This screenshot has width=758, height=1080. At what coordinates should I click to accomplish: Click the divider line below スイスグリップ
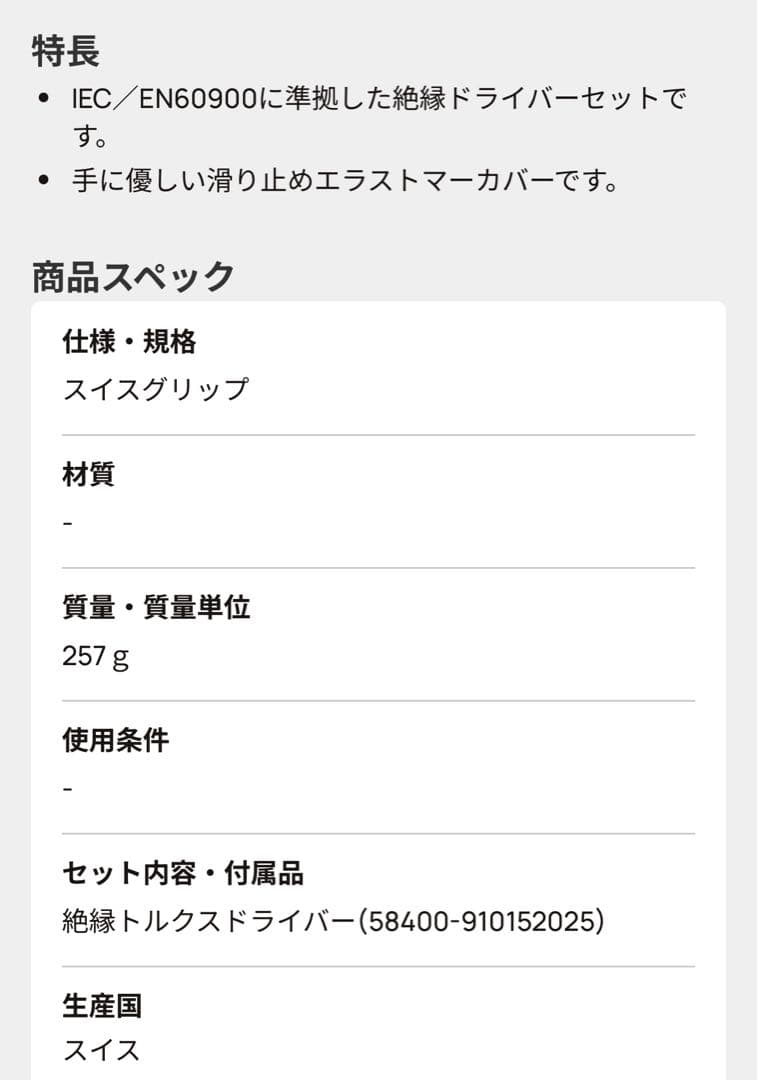(x=379, y=435)
